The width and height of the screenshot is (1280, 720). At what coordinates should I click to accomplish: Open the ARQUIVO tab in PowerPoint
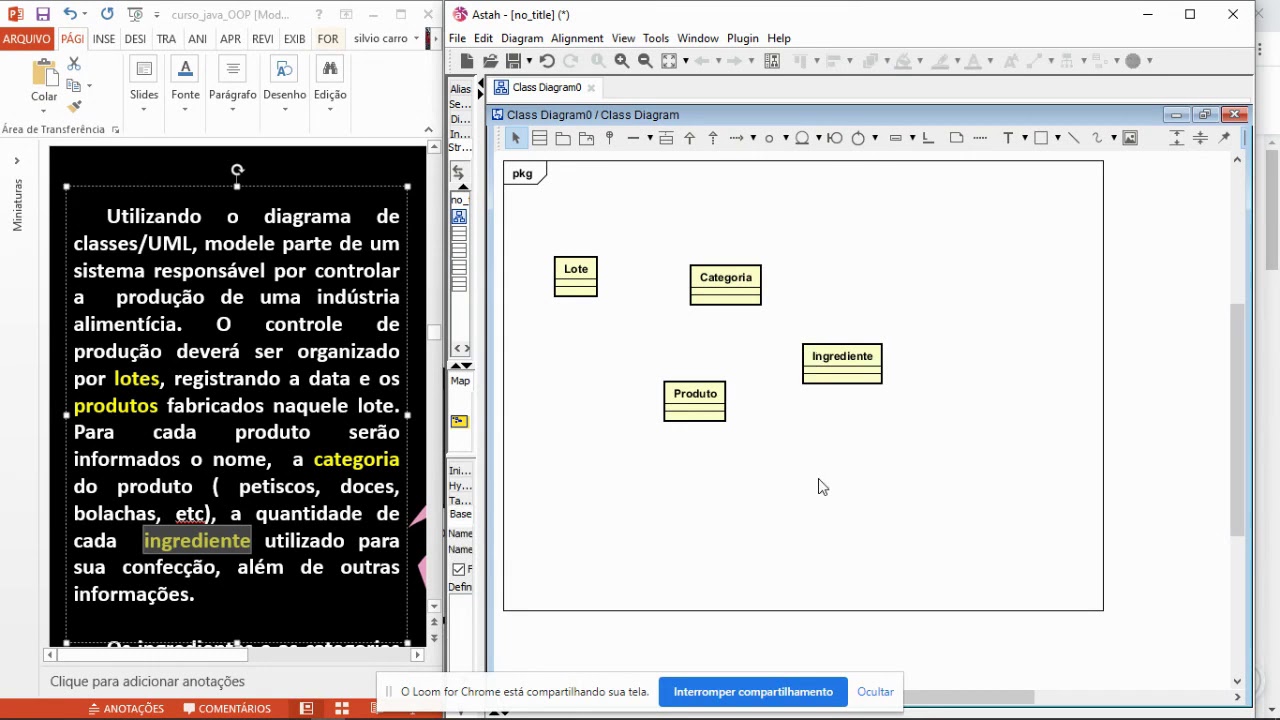[27, 39]
